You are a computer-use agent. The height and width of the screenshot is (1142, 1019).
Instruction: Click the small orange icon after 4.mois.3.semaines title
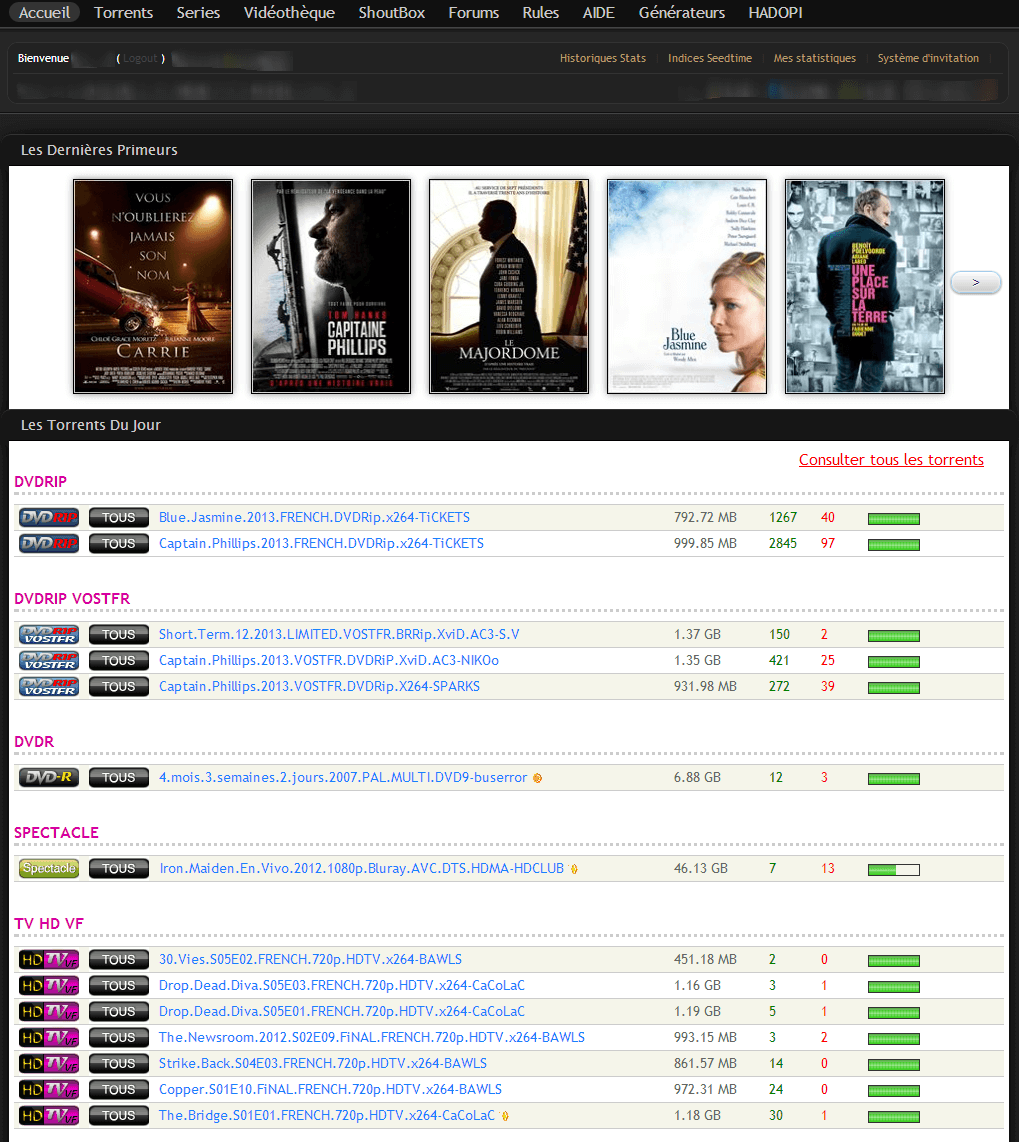(x=538, y=779)
